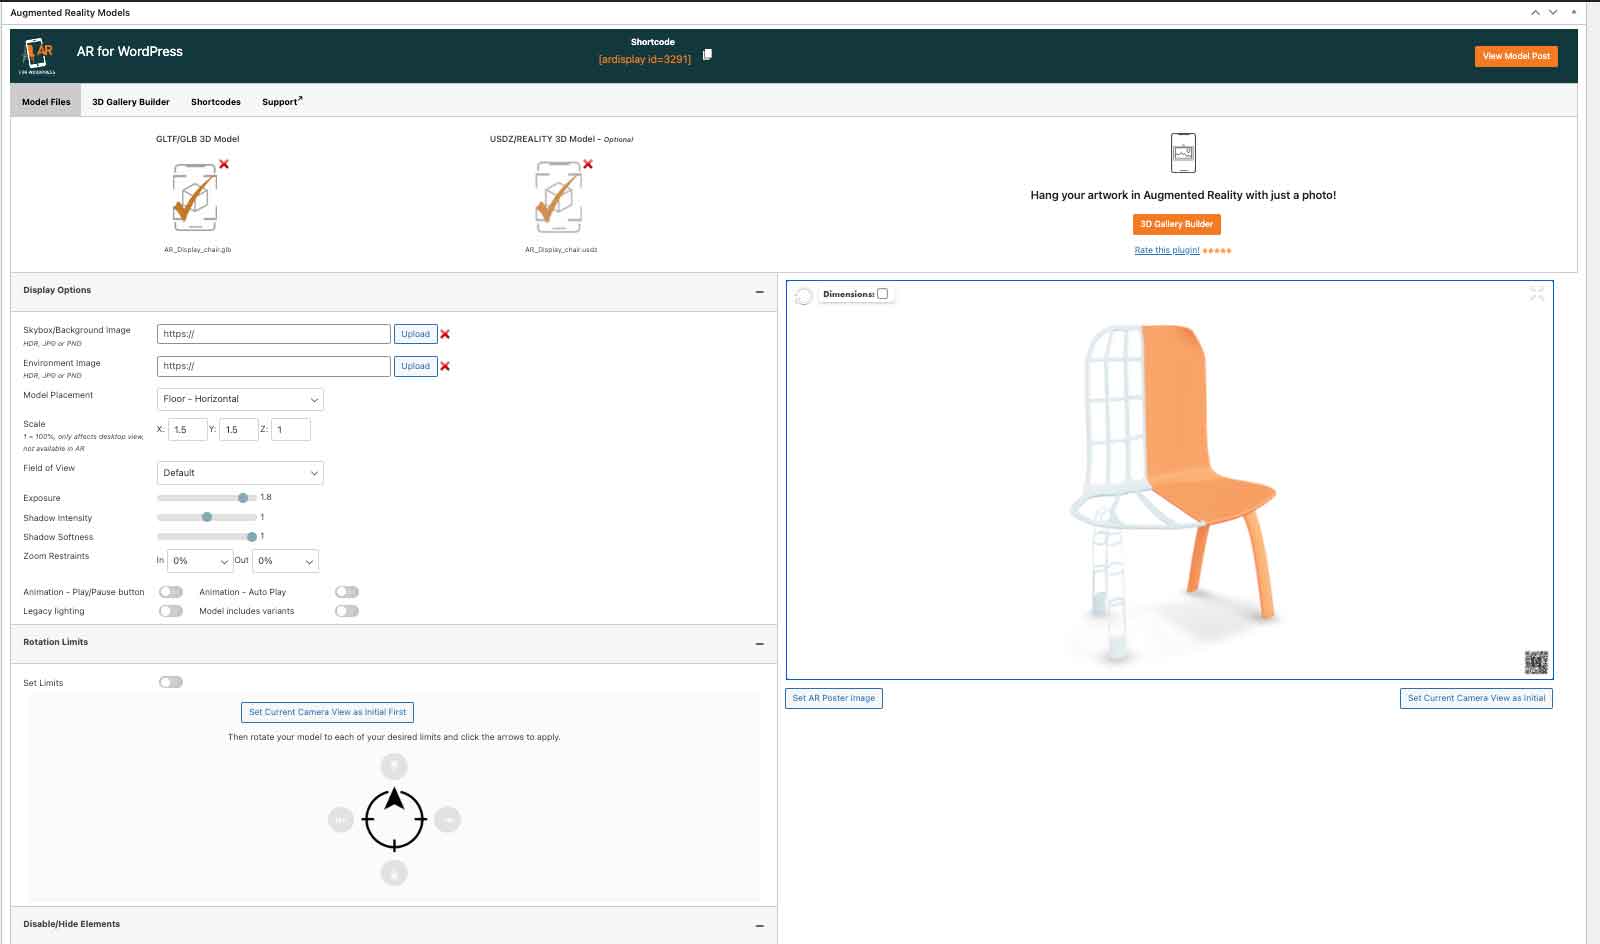The width and height of the screenshot is (1600, 944).
Task: Click the phone artwork icon above gallery text
Action: 1183,153
